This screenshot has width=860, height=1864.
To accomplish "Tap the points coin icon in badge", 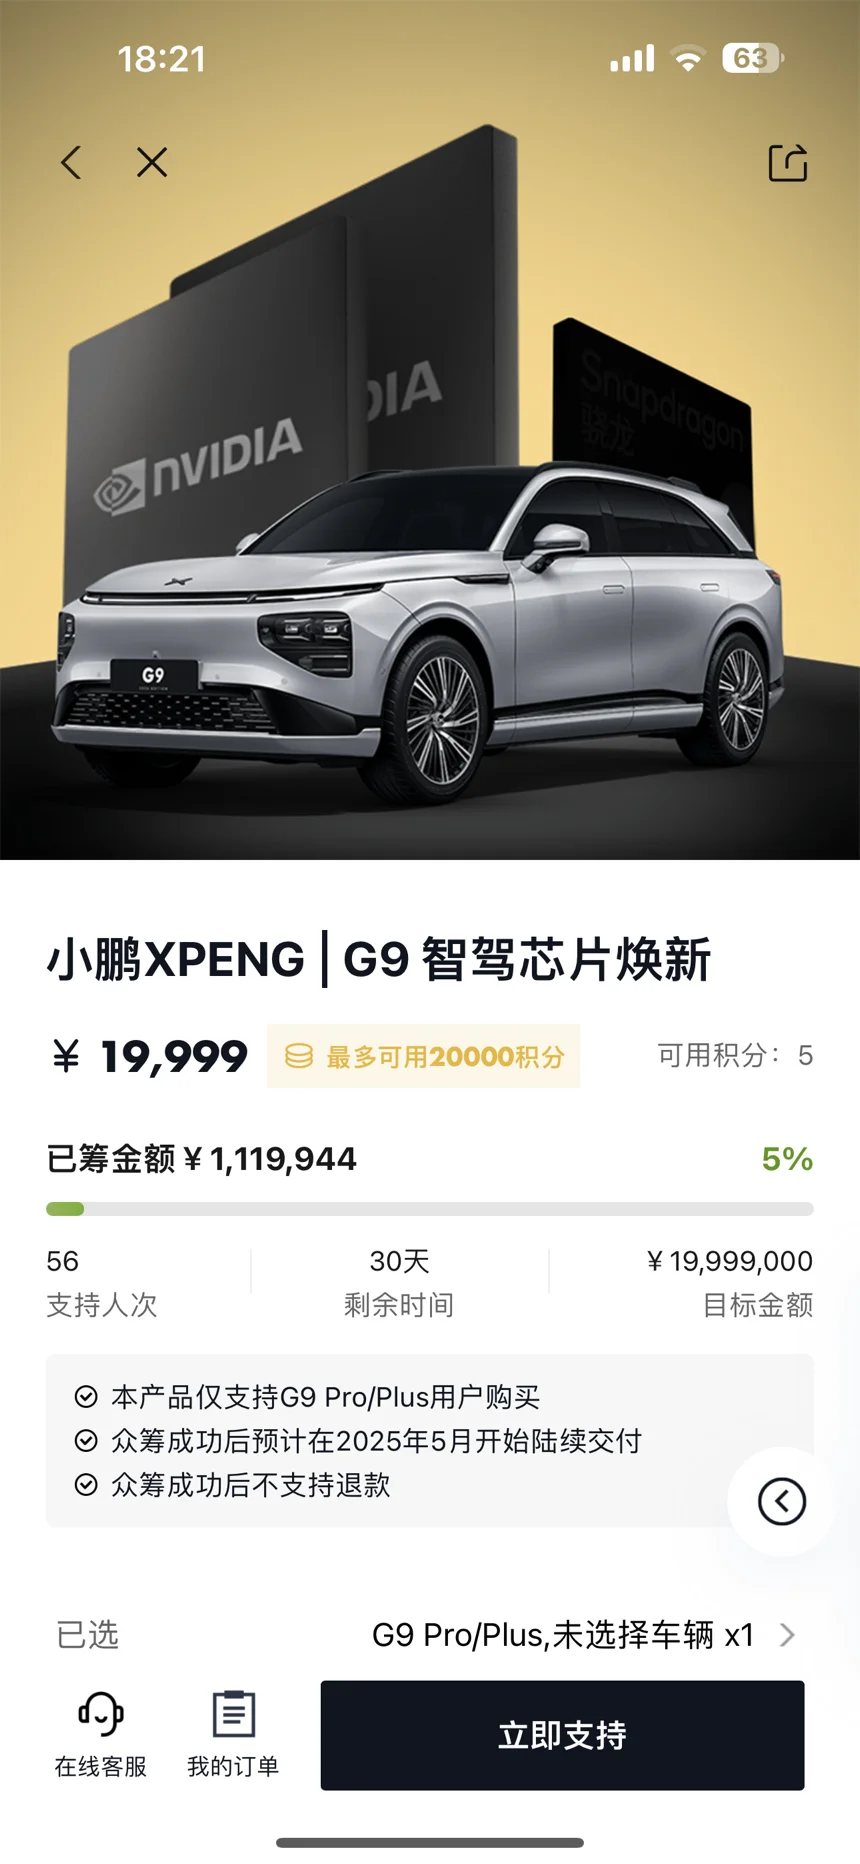I will 299,1056.
